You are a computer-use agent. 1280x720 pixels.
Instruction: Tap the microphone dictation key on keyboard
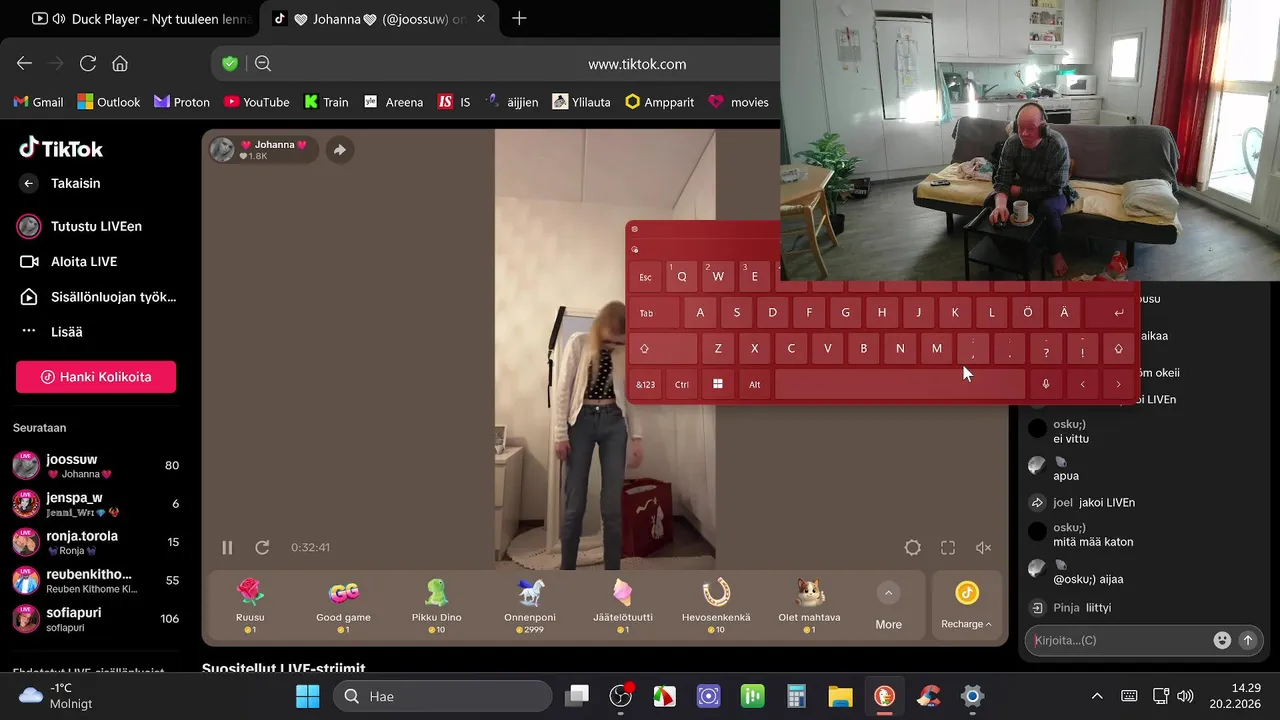(1046, 384)
